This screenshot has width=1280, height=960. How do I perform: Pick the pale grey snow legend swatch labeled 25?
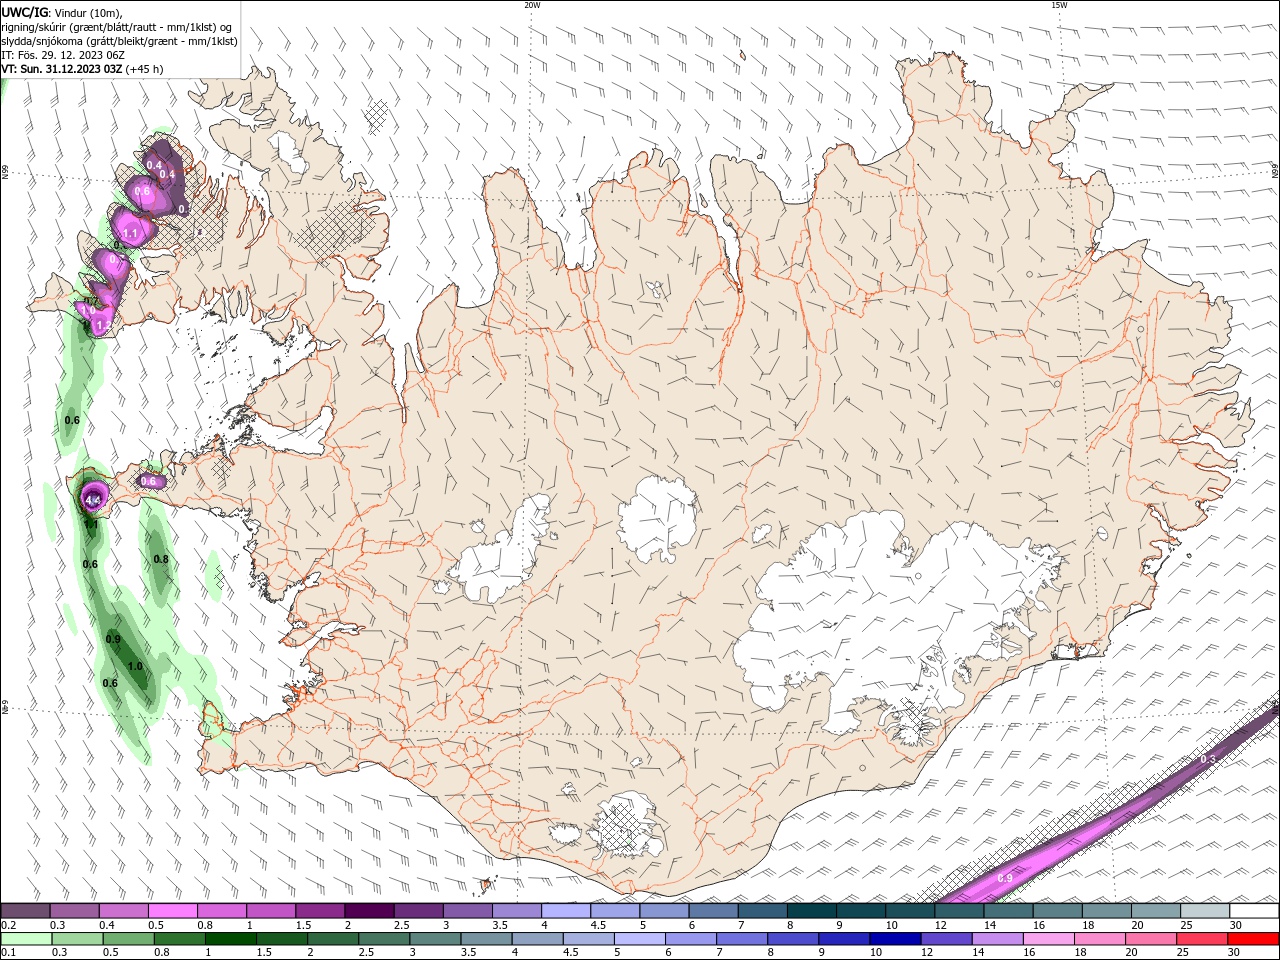[x=1204, y=911]
